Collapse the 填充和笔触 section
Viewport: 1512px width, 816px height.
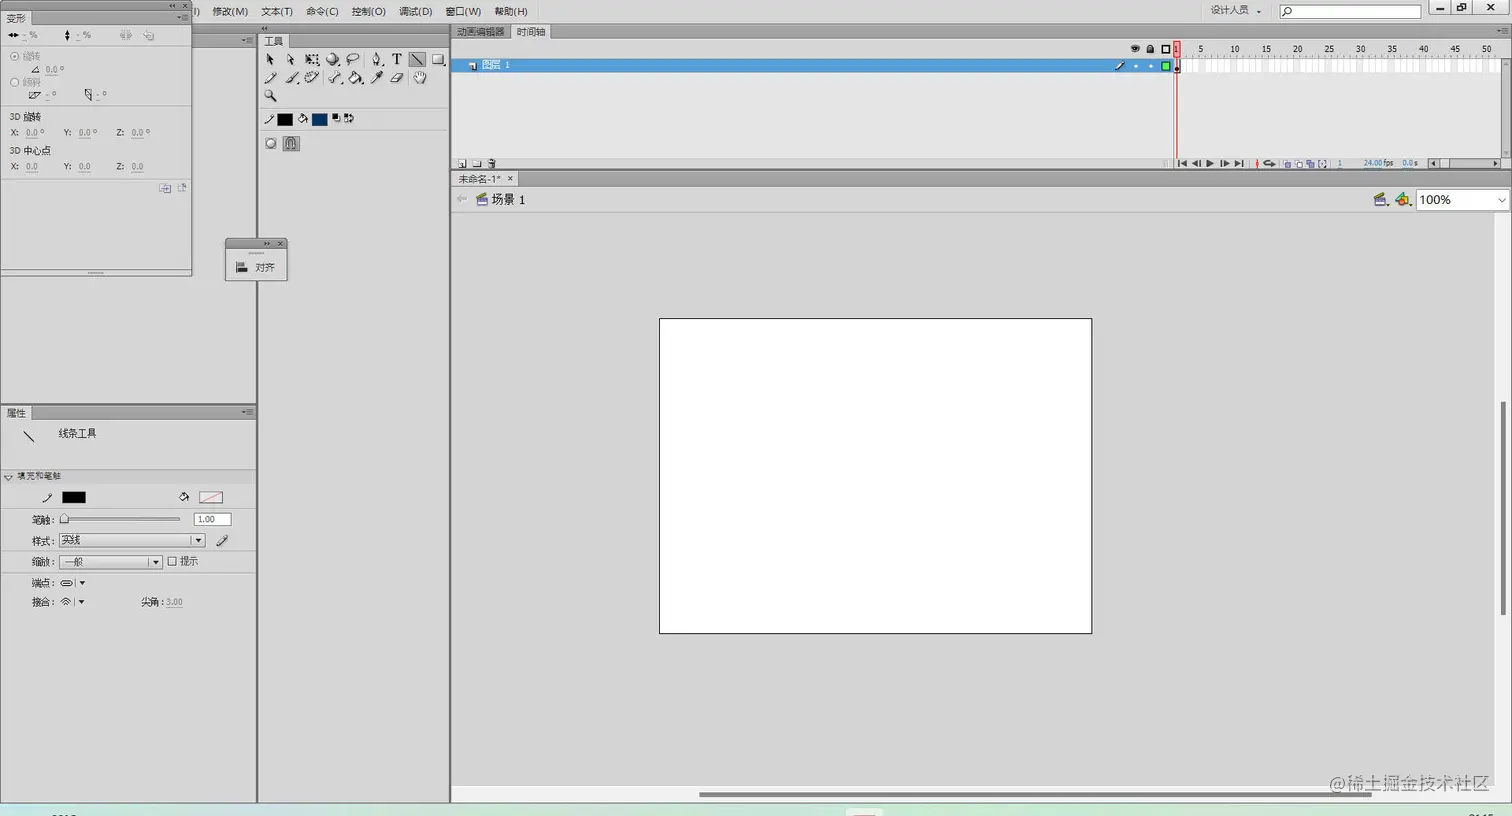point(9,477)
